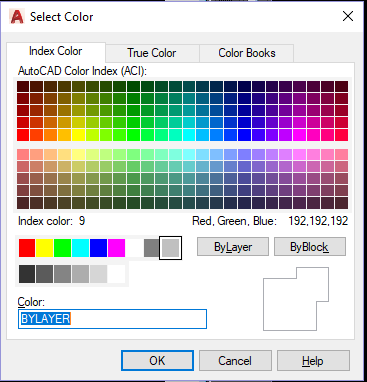Image resolution: width=367 pixels, height=382 pixels.
Task: Choose the darkest gray in grayscale row
Action: tap(27, 274)
